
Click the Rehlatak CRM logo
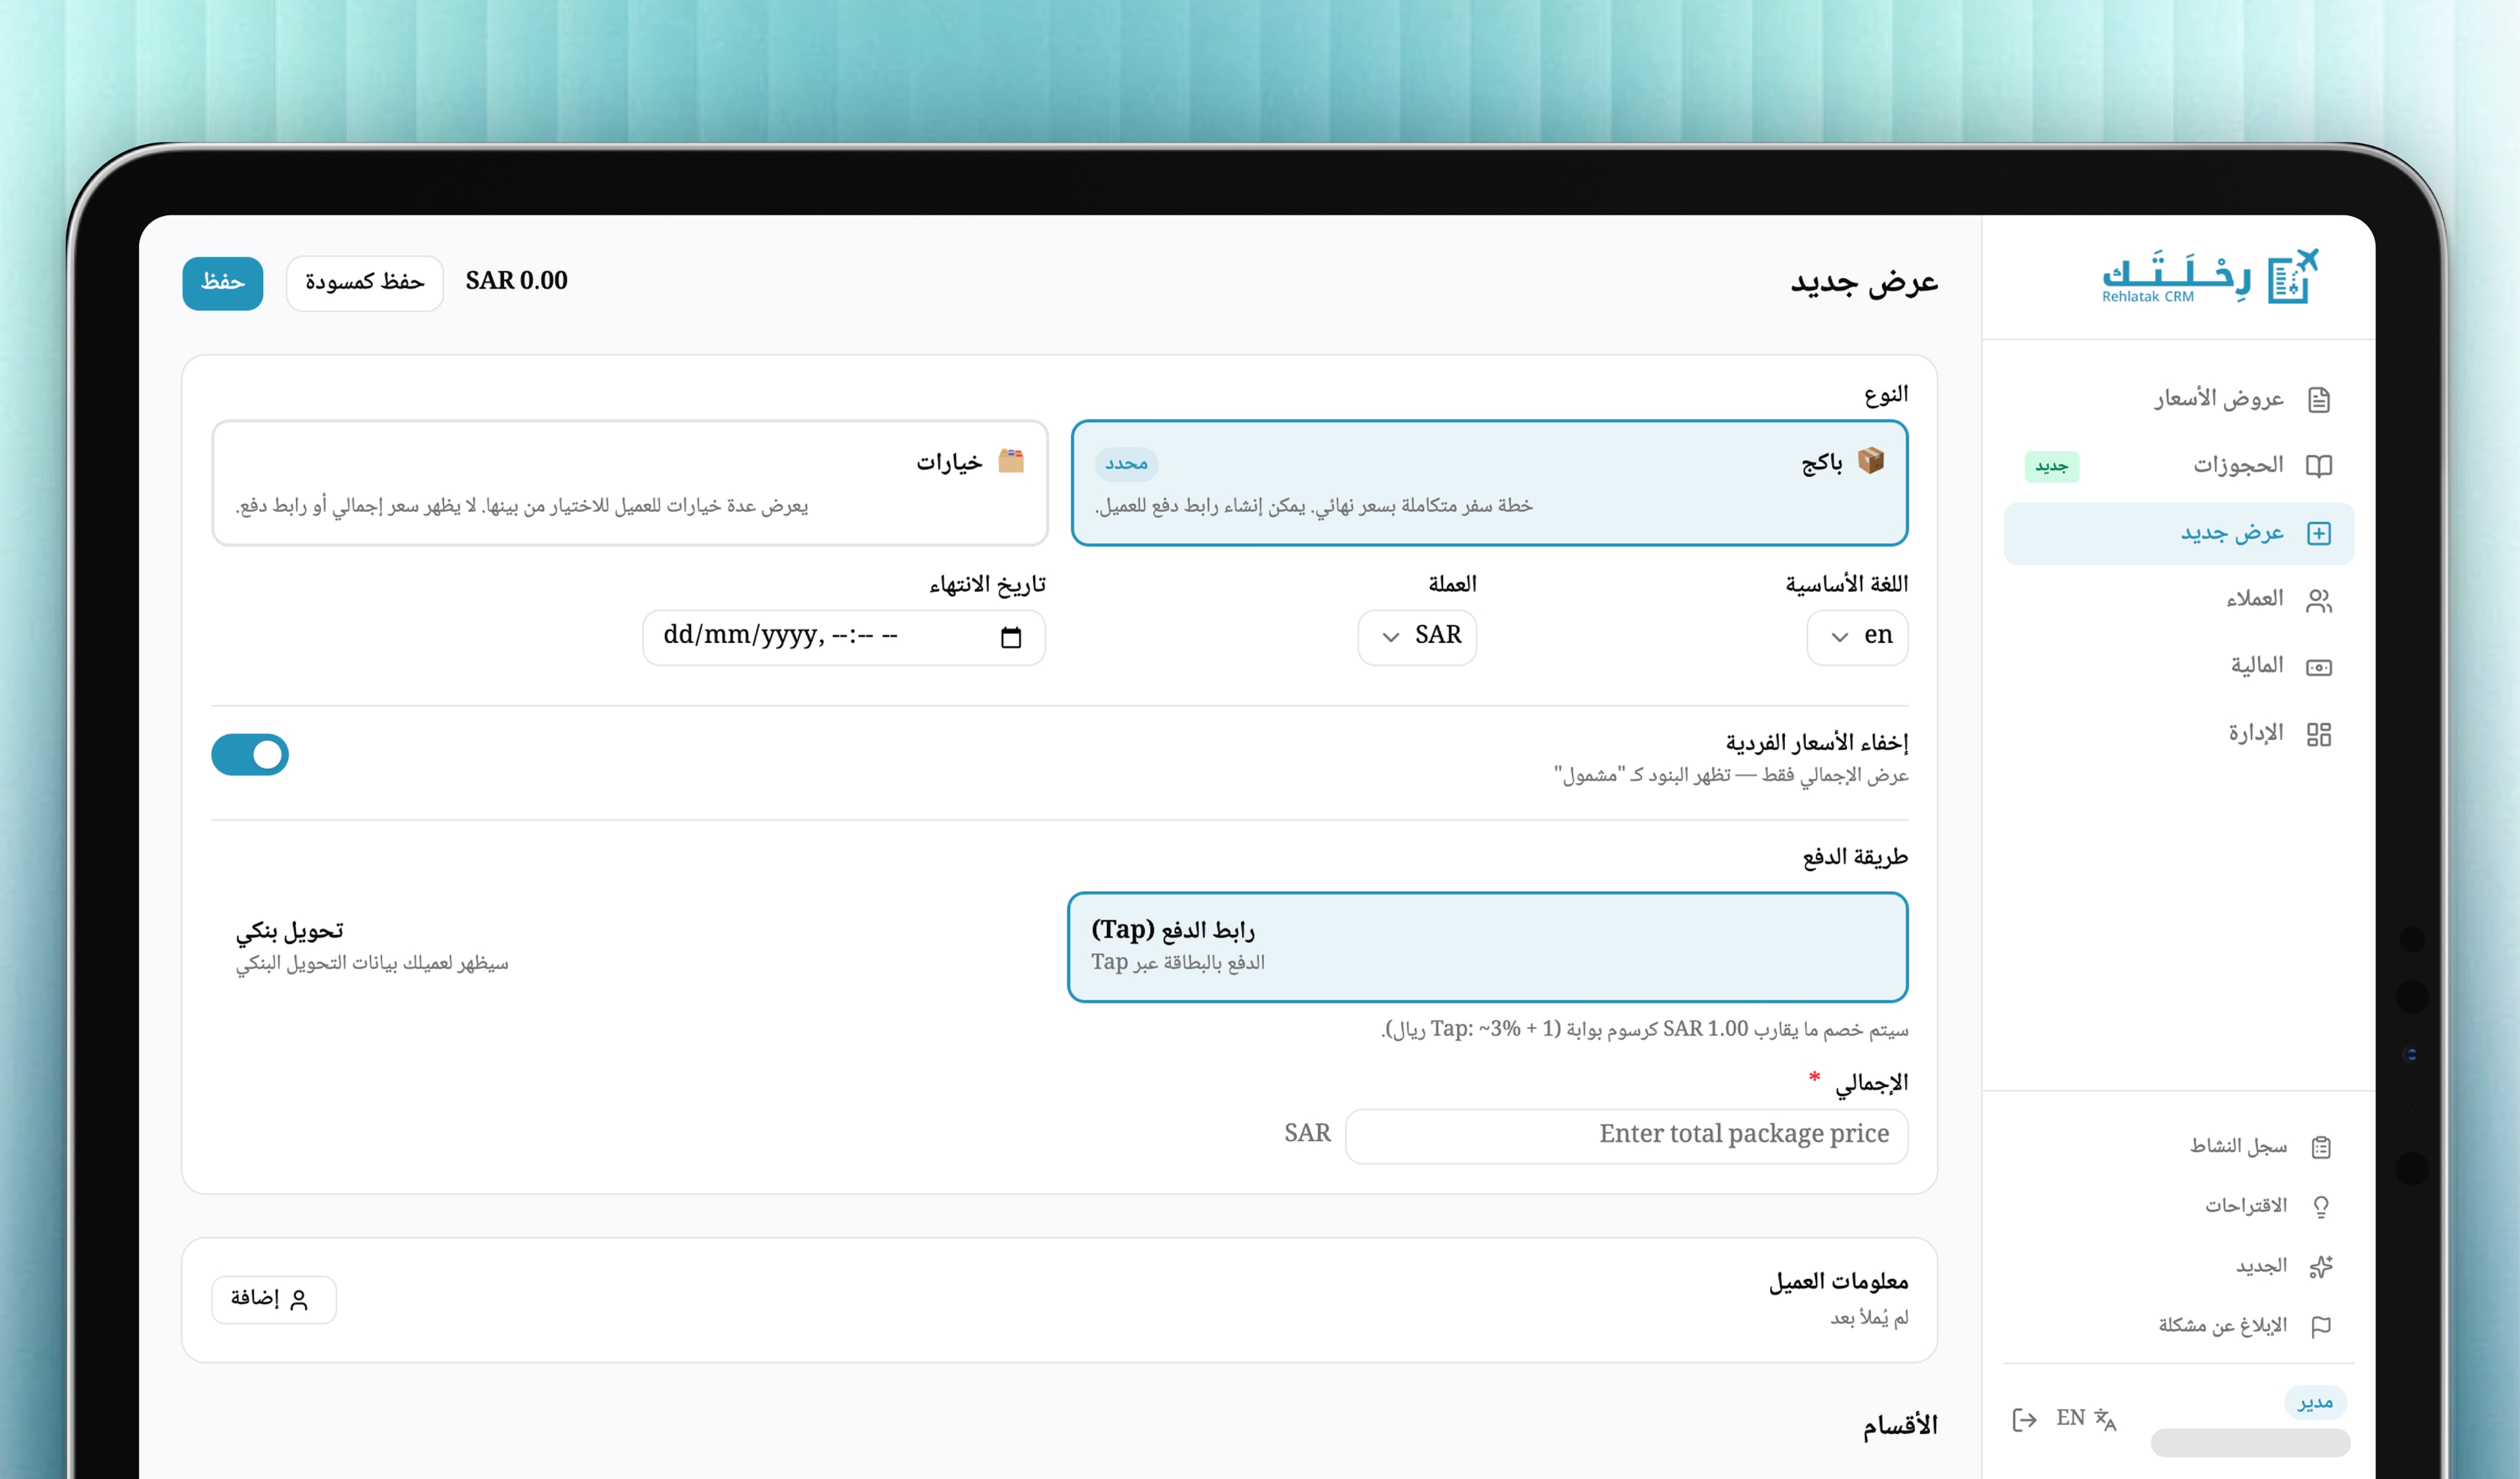2209,277
